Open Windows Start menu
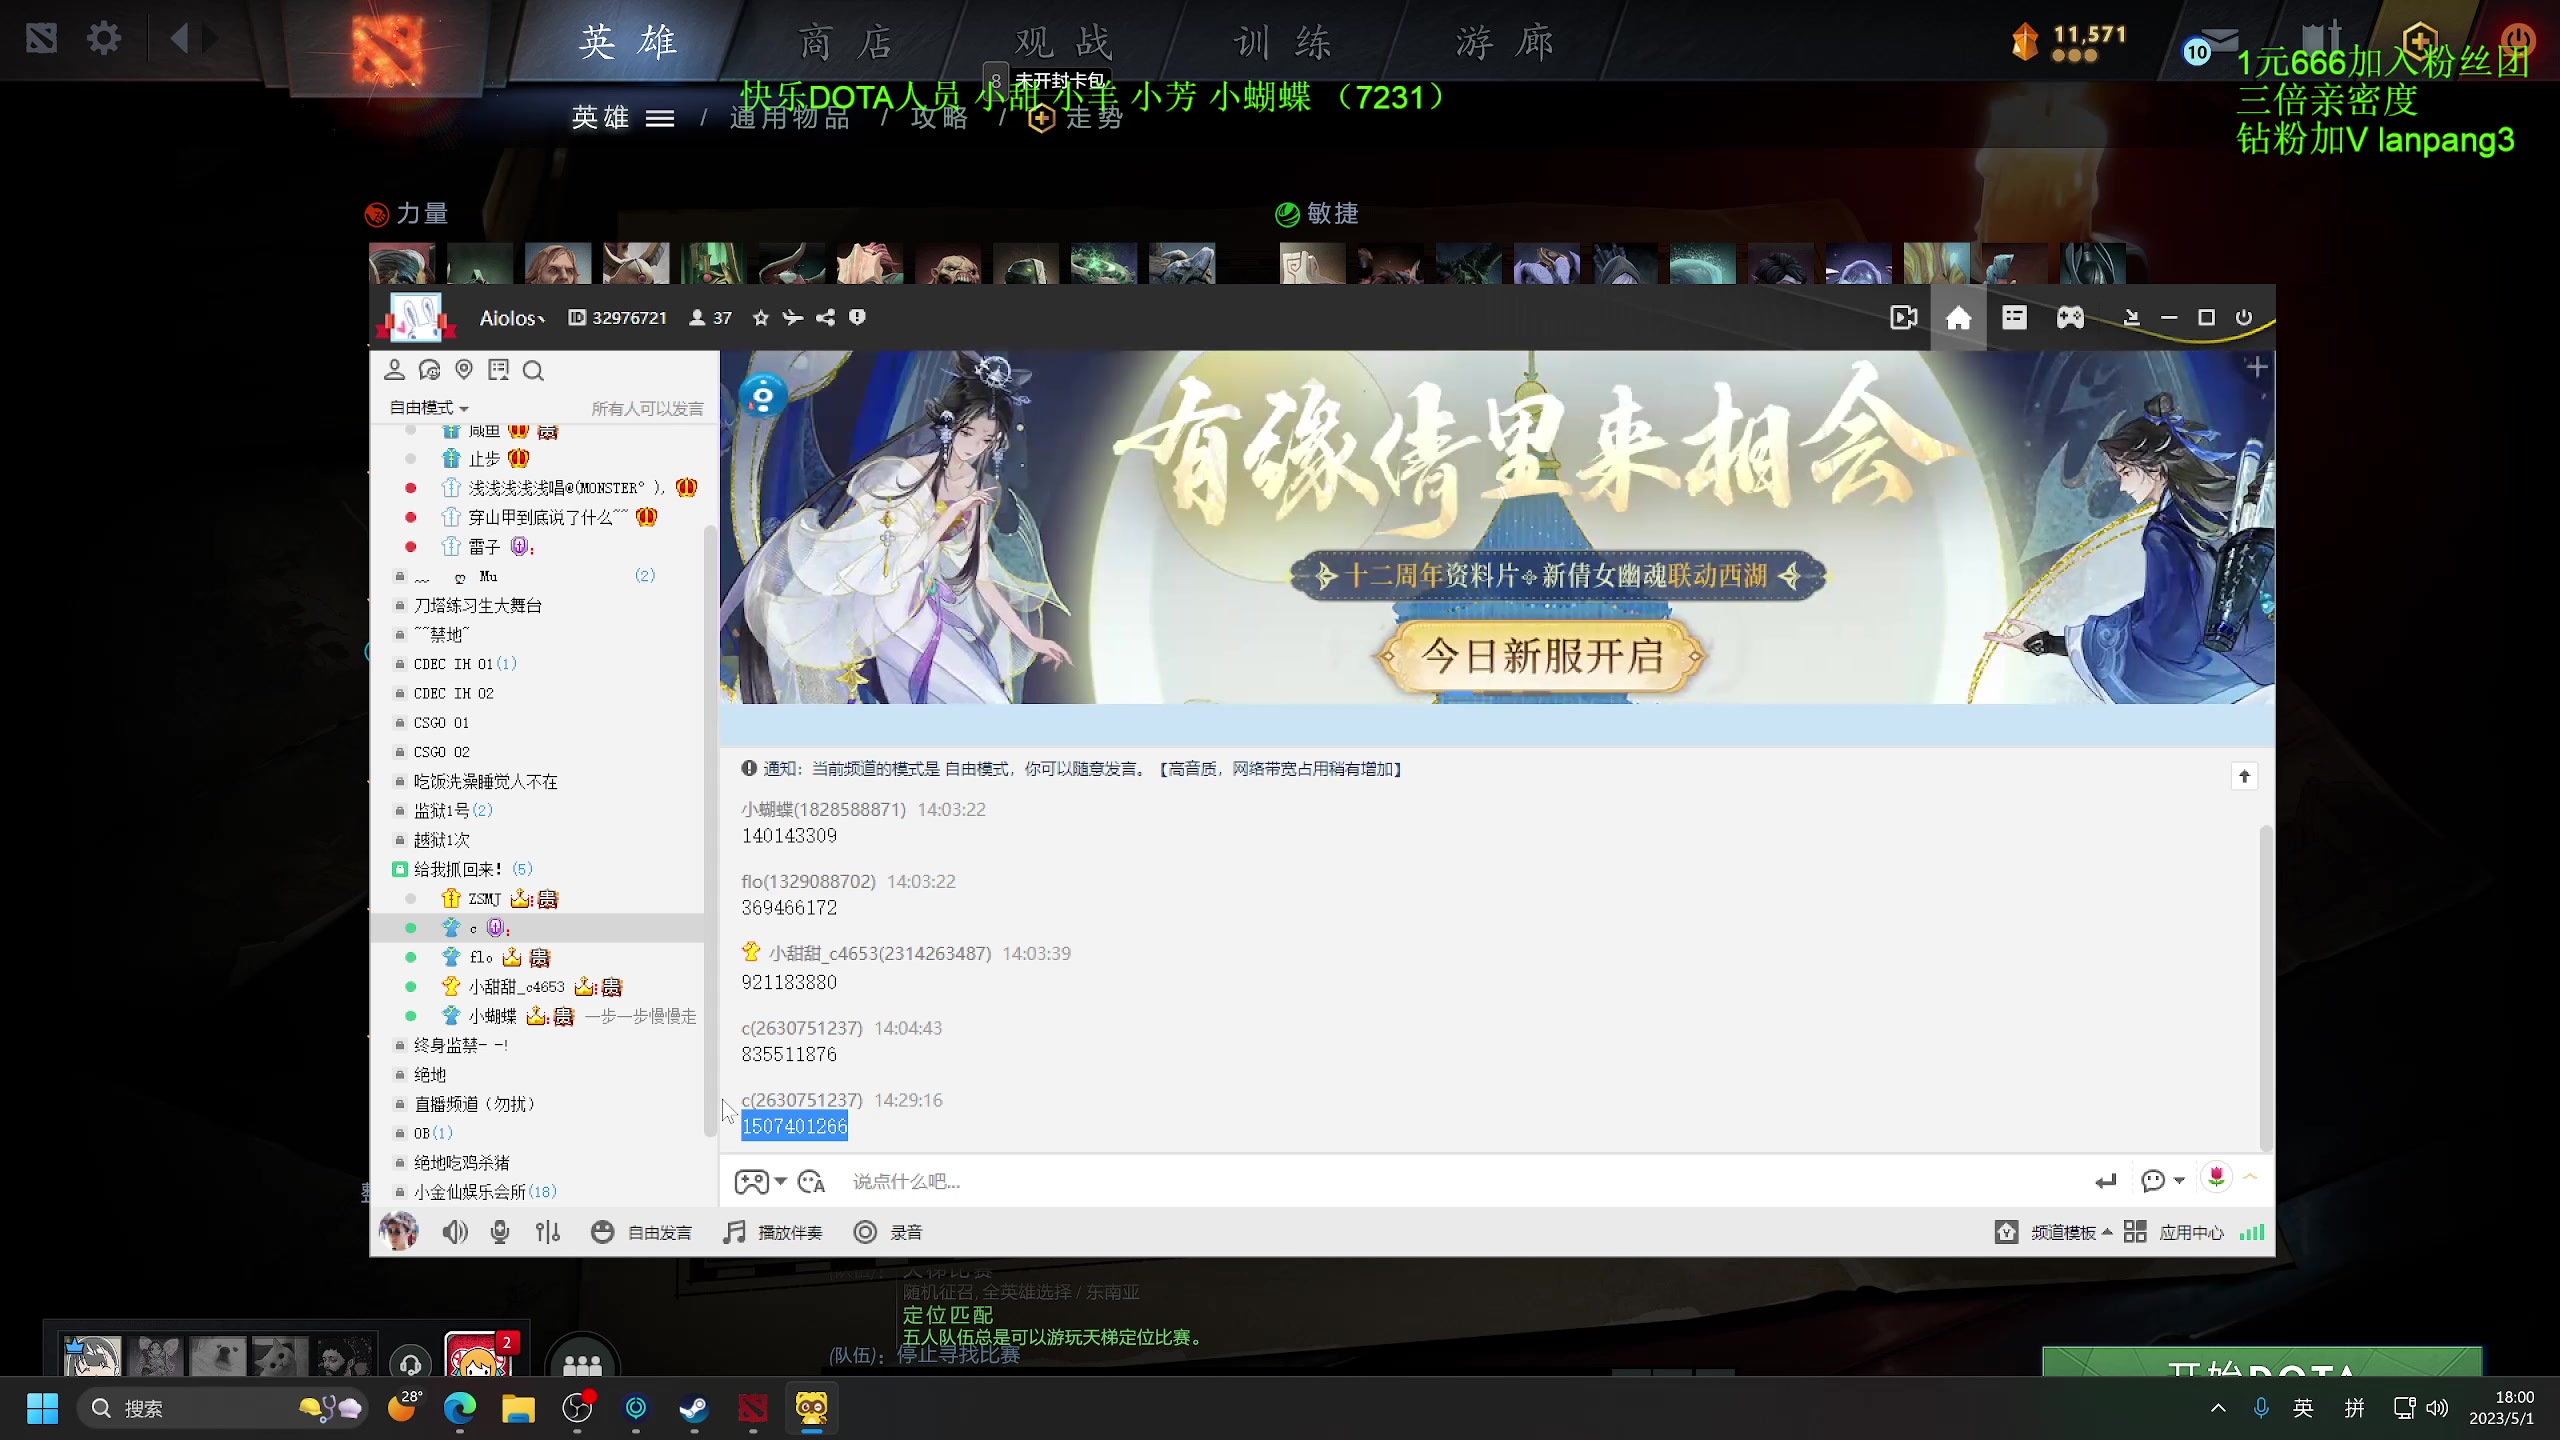 coord(42,1408)
